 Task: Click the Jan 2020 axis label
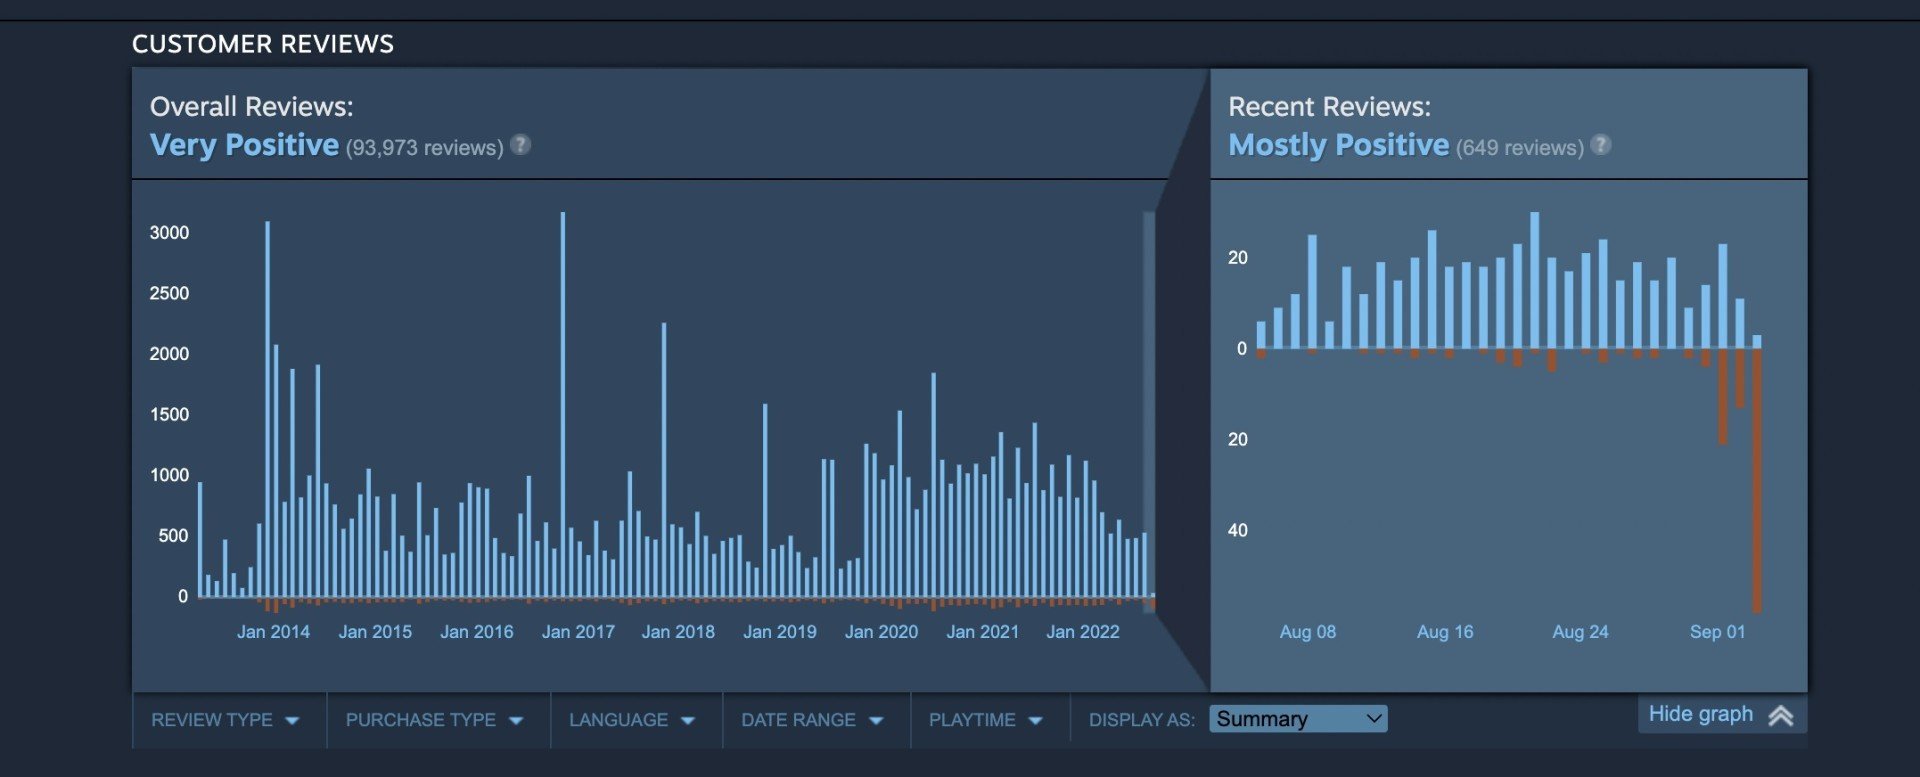click(x=881, y=632)
